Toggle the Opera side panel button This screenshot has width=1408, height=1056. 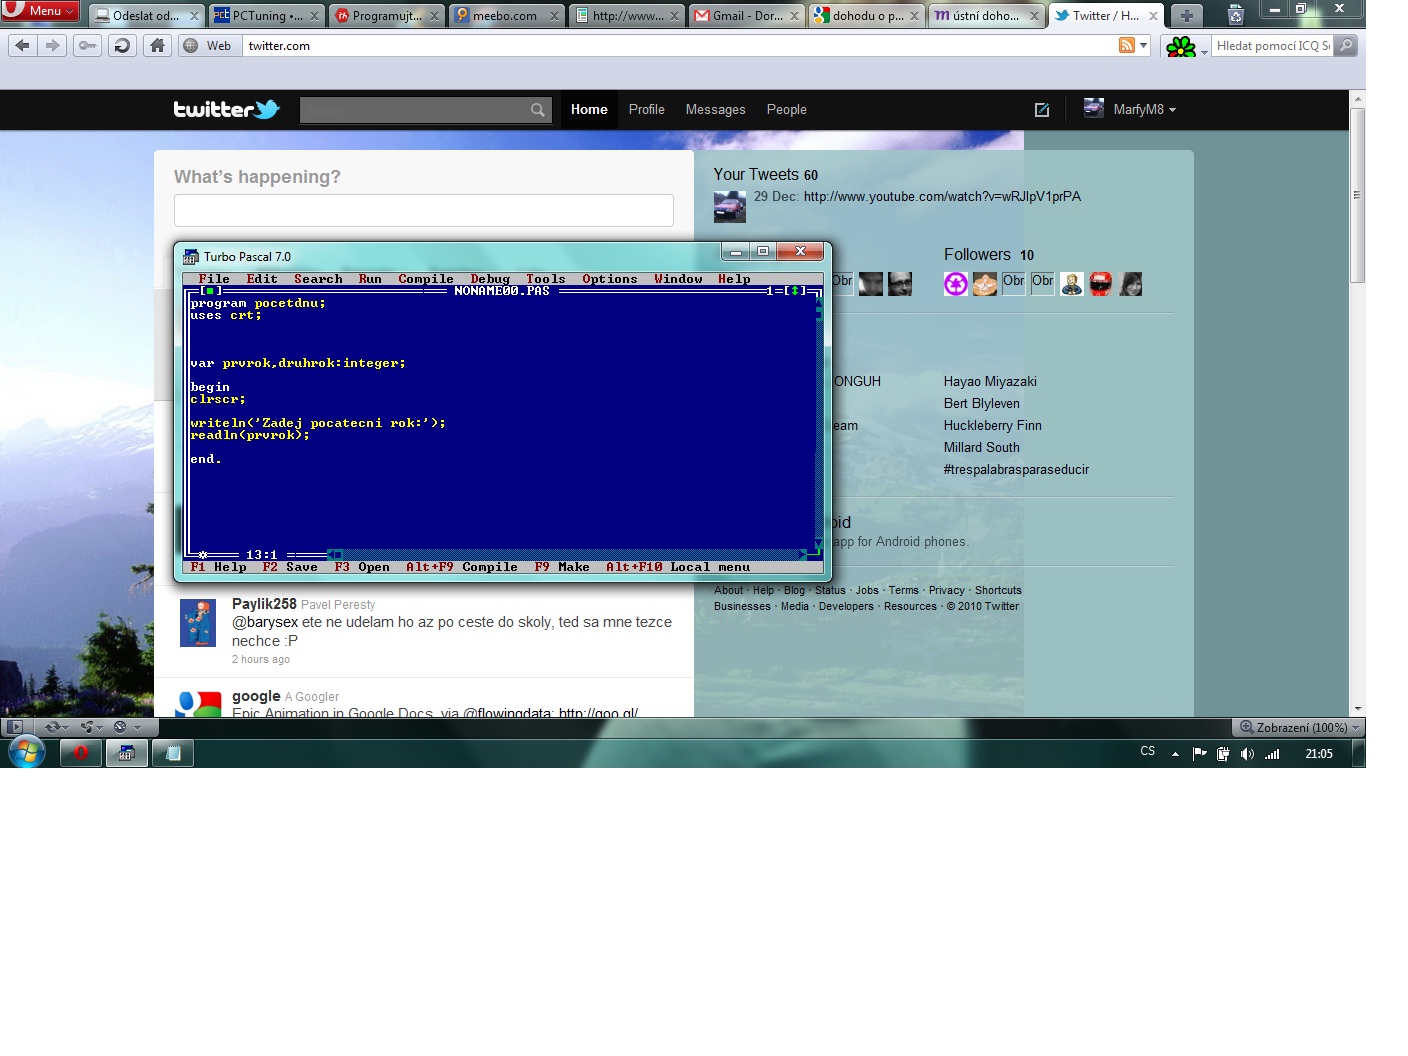coord(14,727)
